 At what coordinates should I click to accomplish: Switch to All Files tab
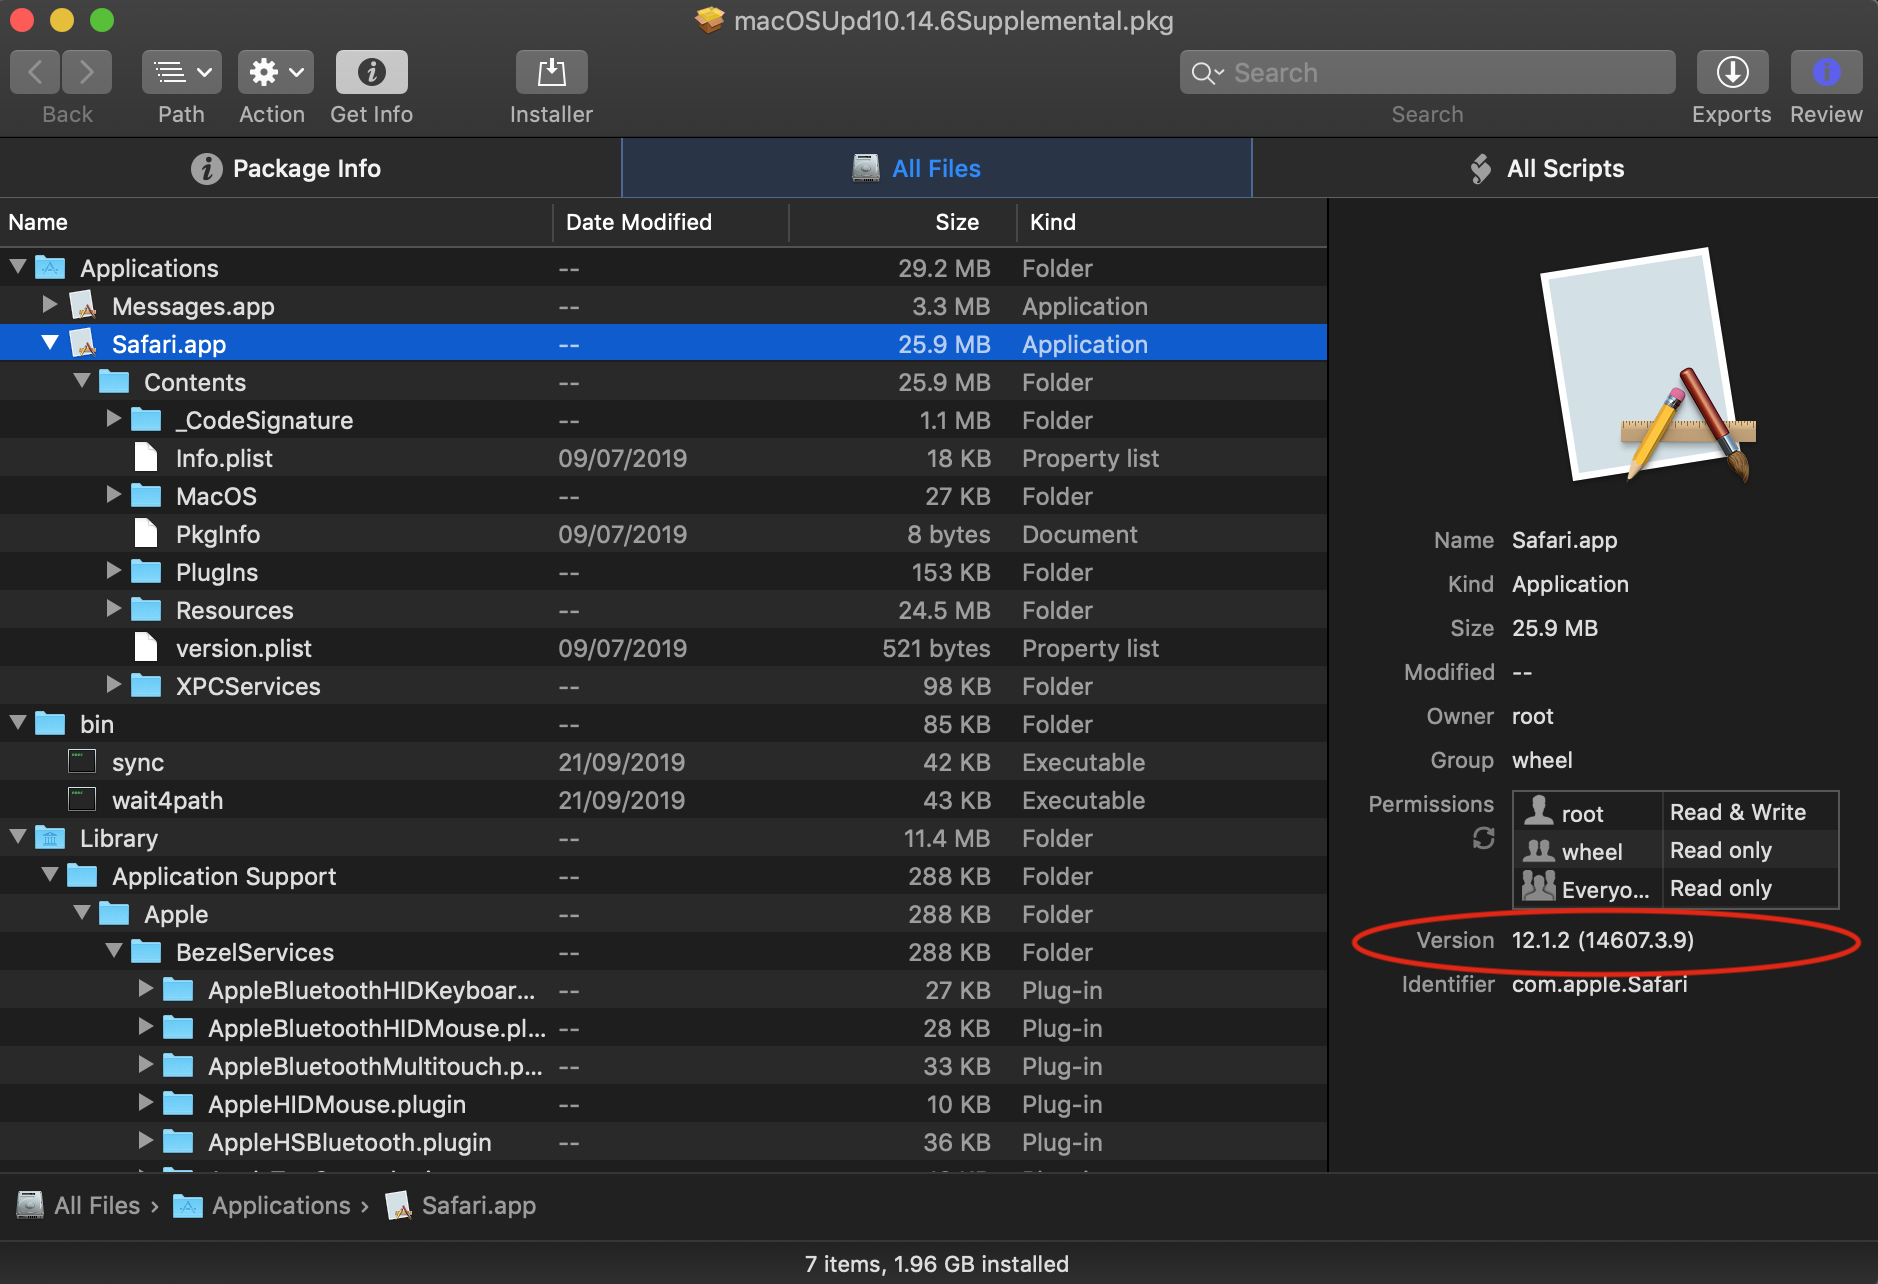click(x=937, y=168)
